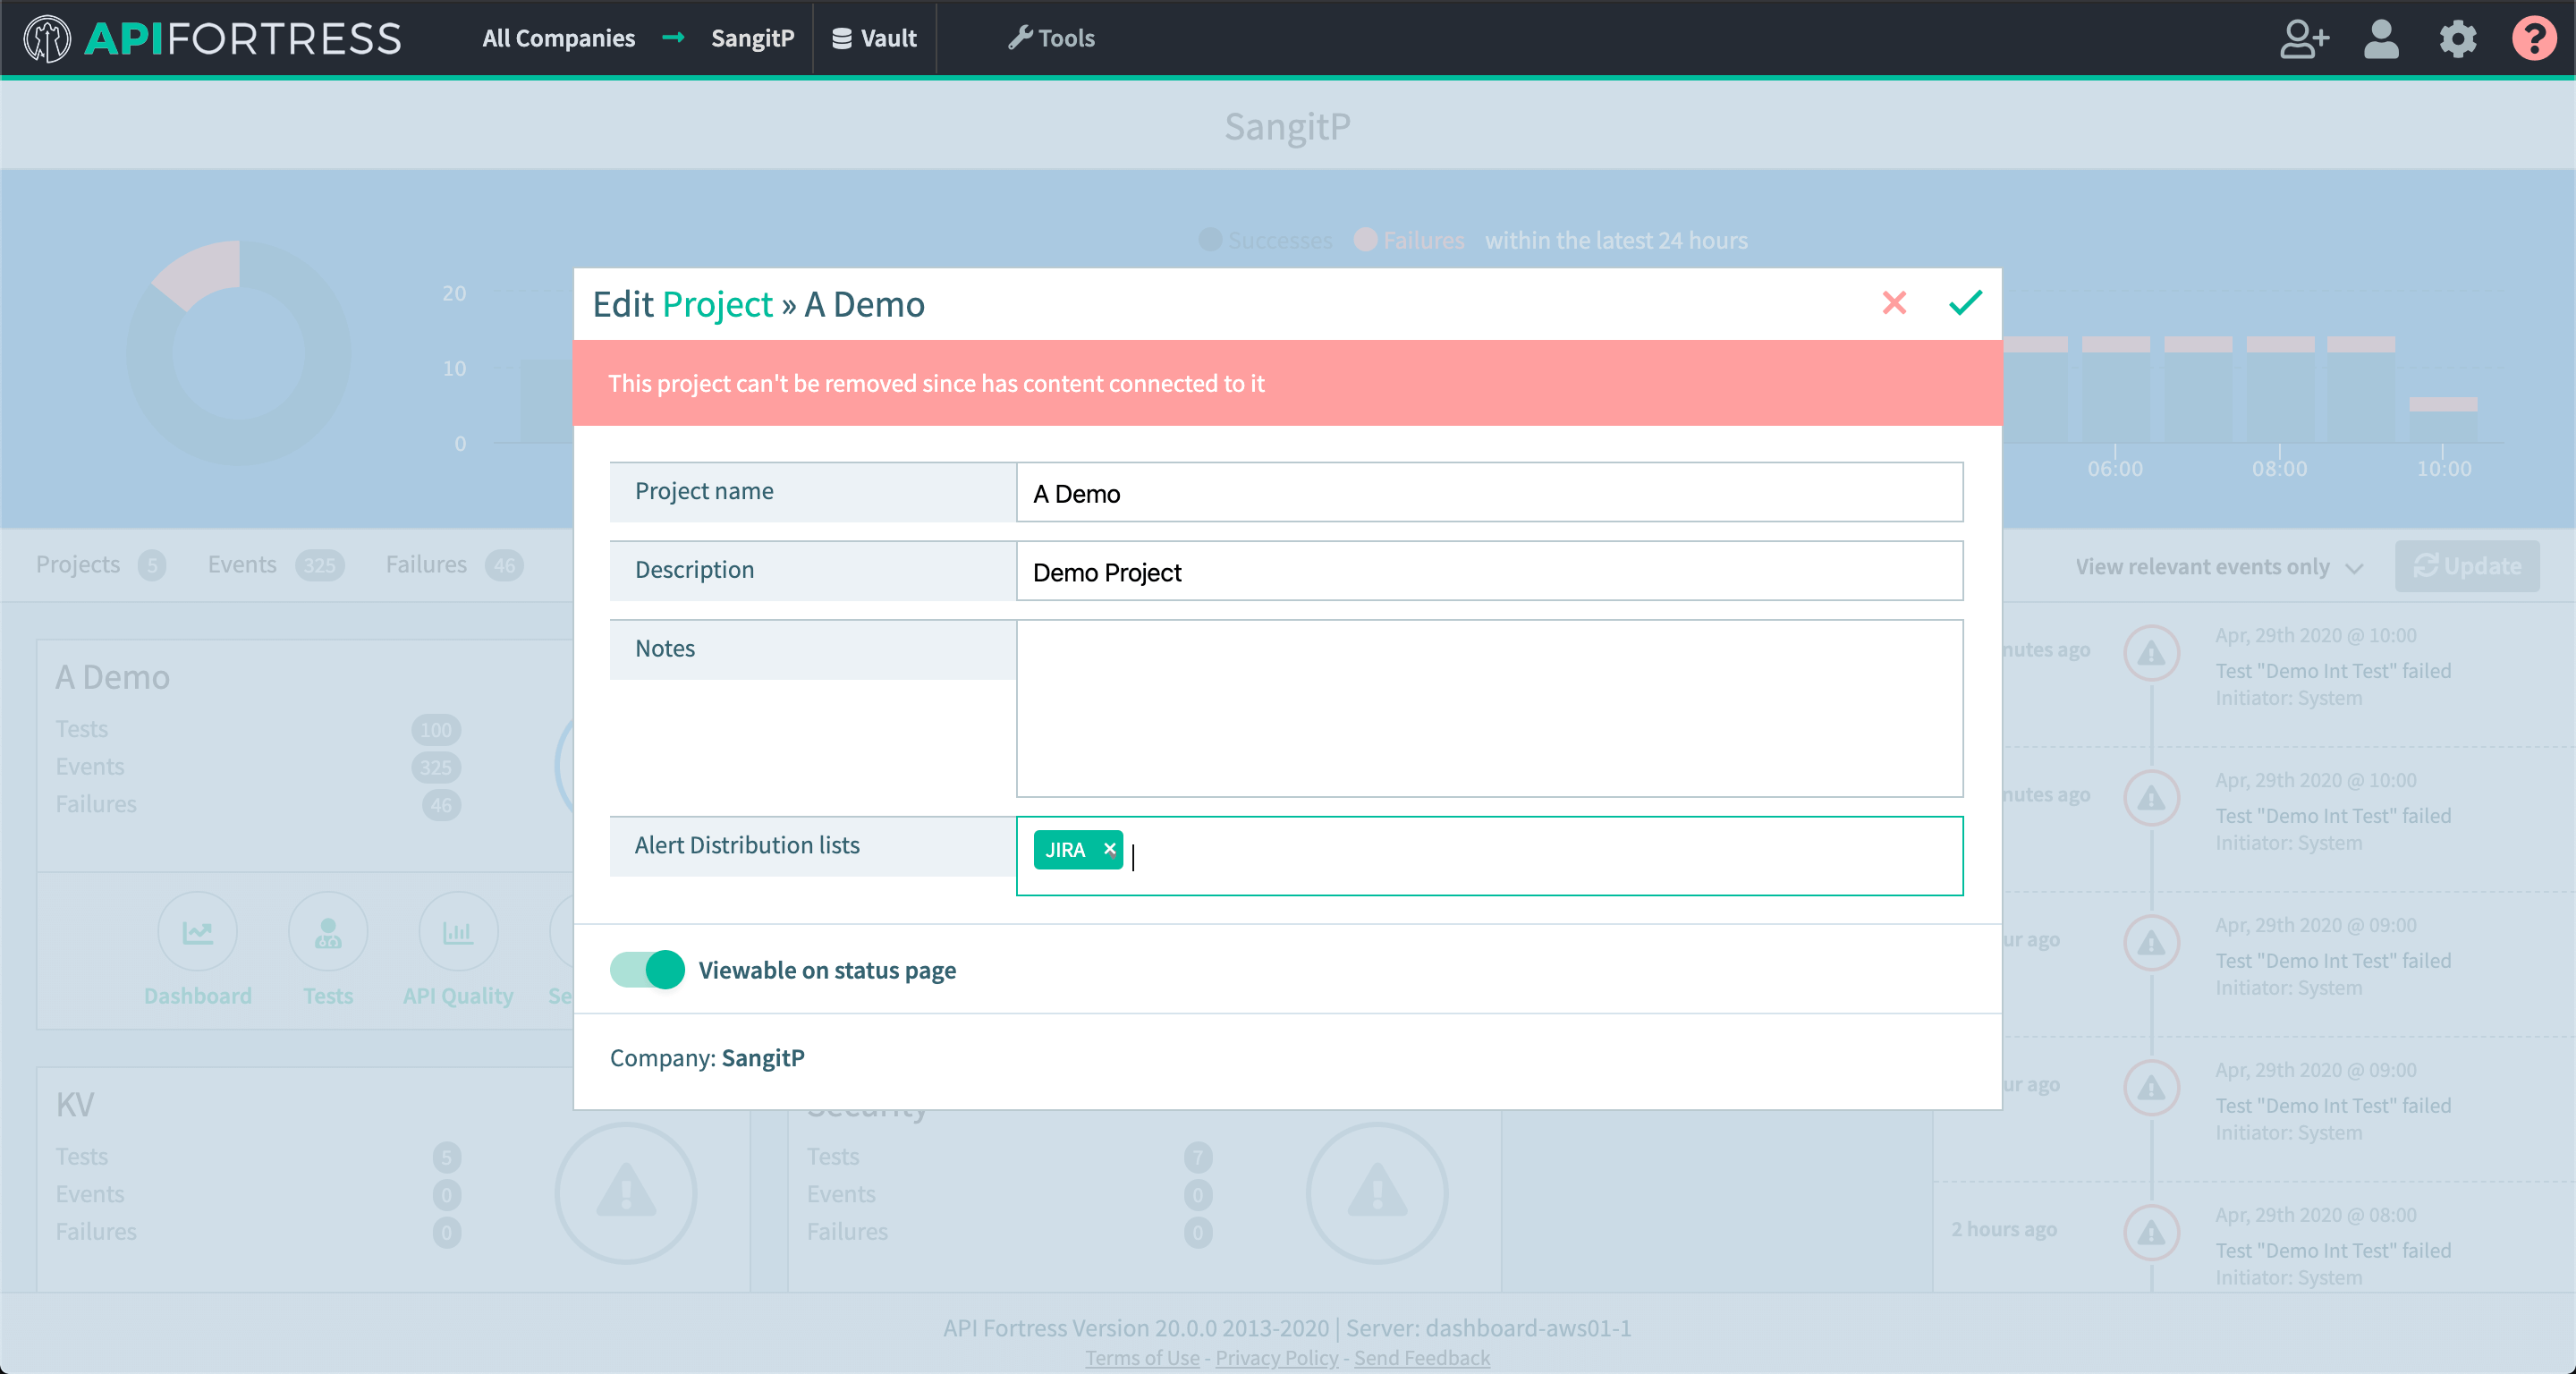Click the Notes text area field
2576x1374 pixels.
click(1489, 708)
